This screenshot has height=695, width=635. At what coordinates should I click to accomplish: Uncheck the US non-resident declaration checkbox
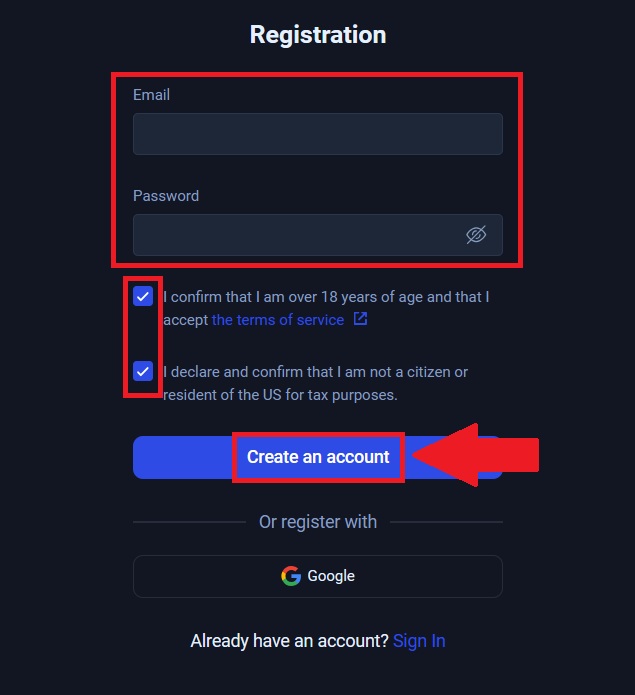point(143,372)
